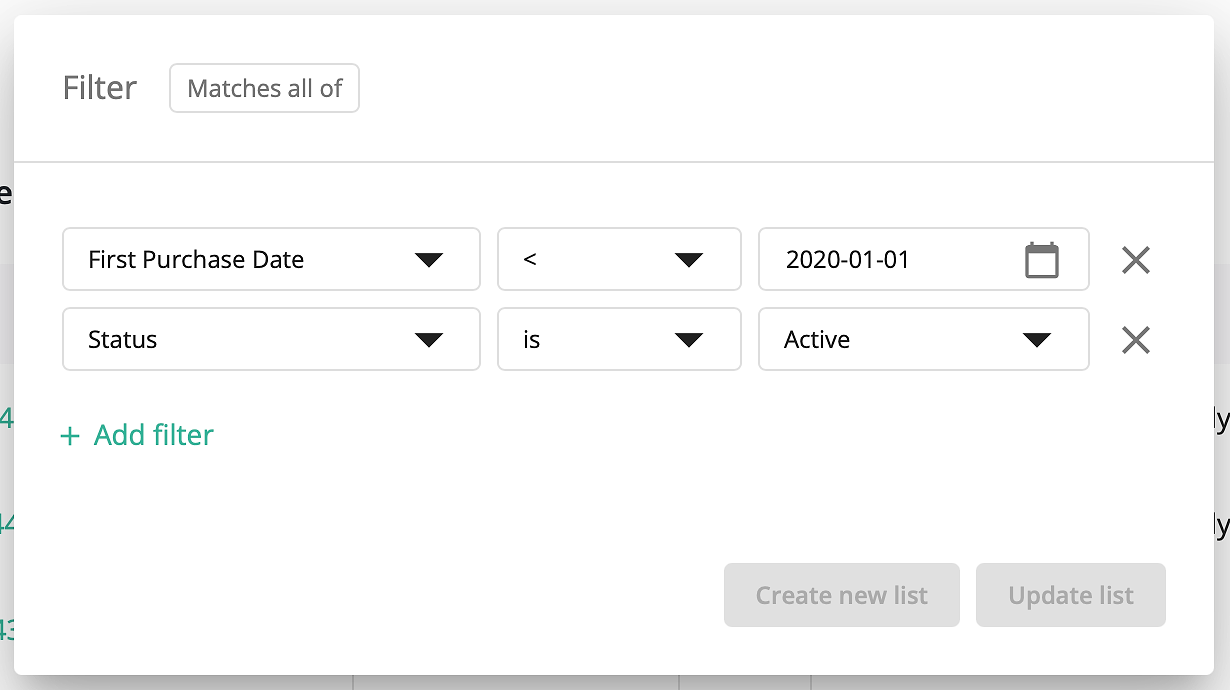Expand the '<' comparison operator dropdown
The image size is (1230, 690).
click(619, 259)
